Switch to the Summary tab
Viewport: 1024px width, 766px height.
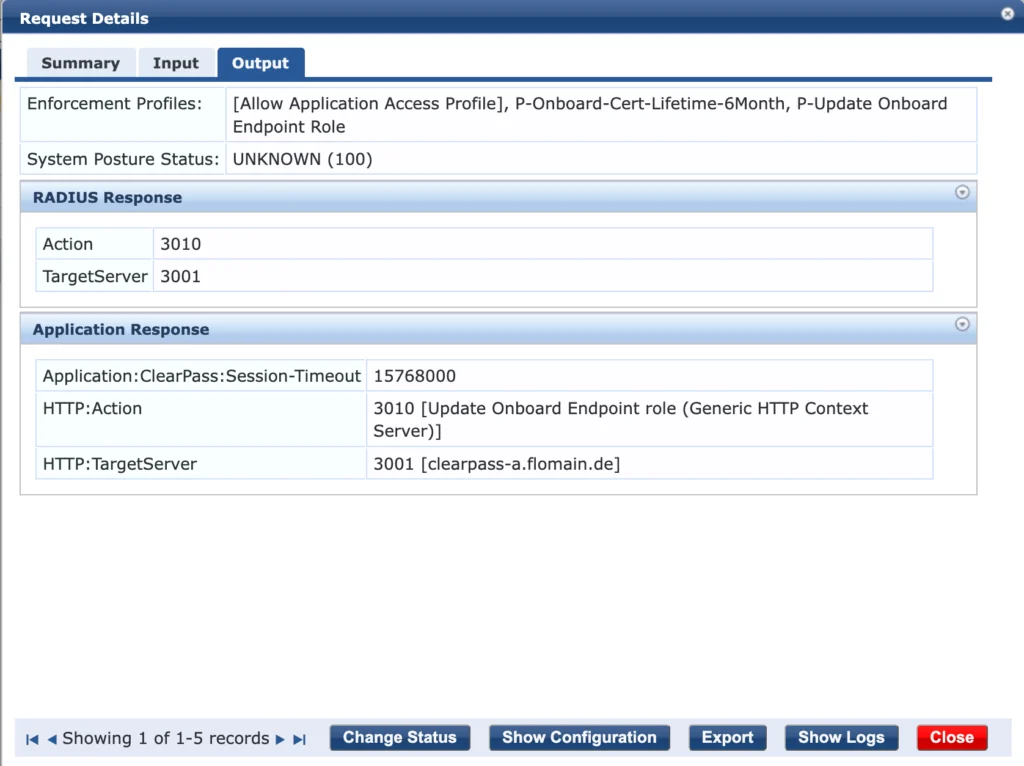(80, 62)
